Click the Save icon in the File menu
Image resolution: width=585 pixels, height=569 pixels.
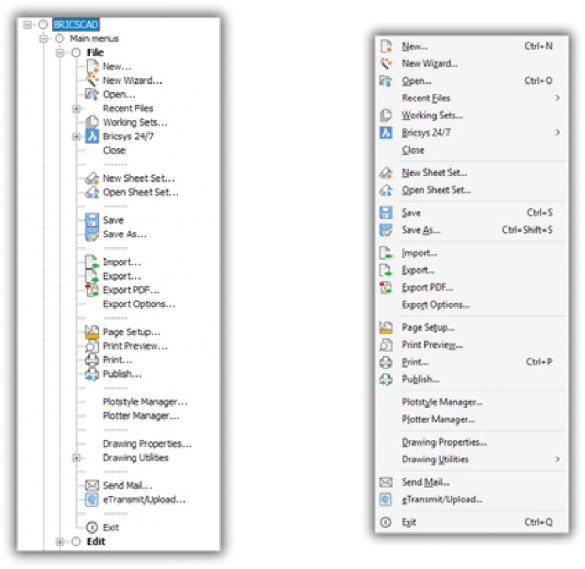(386, 213)
